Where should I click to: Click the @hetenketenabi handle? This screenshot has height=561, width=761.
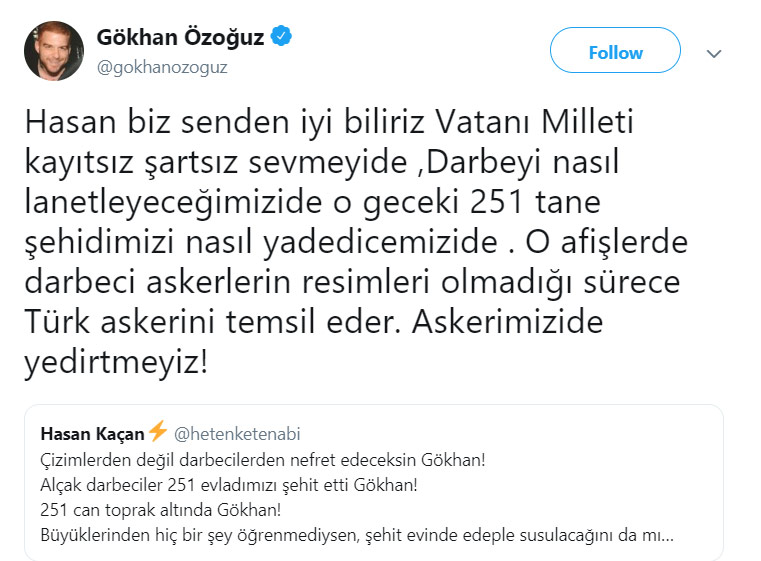pos(237,434)
